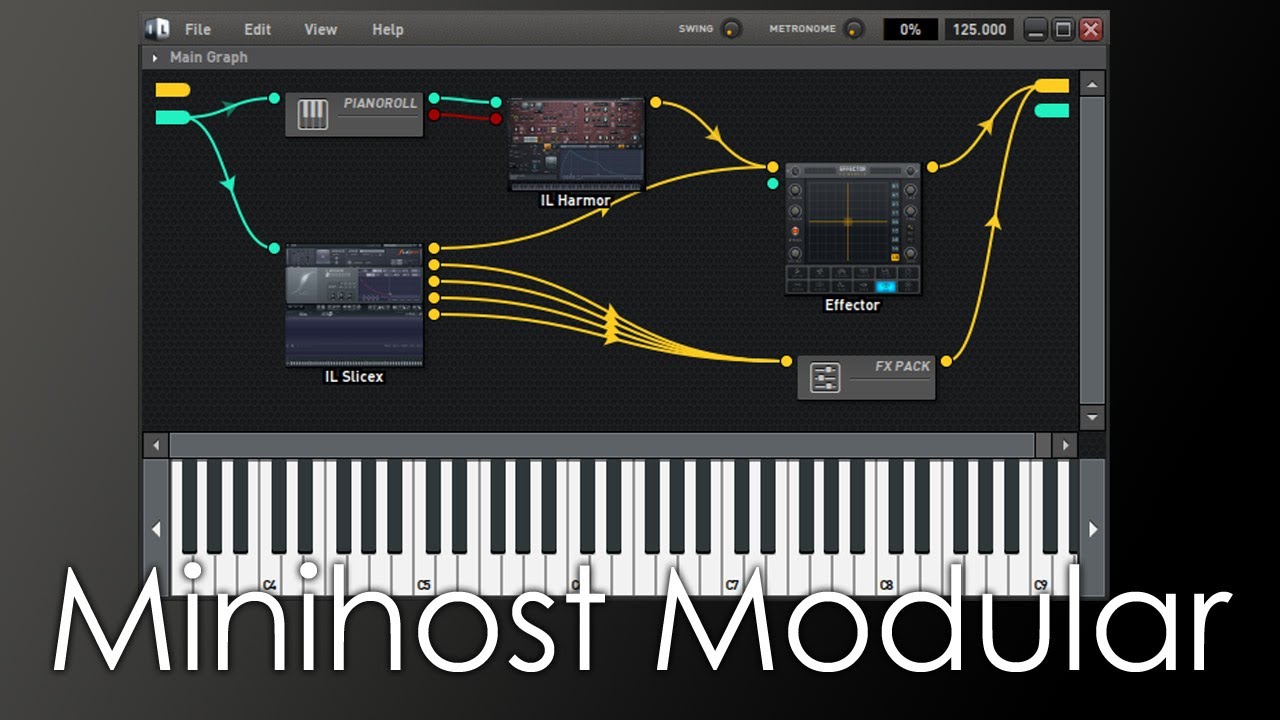Viewport: 1280px width, 720px height.
Task: Shift the keyboard left with the left arrow
Action: point(156,529)
